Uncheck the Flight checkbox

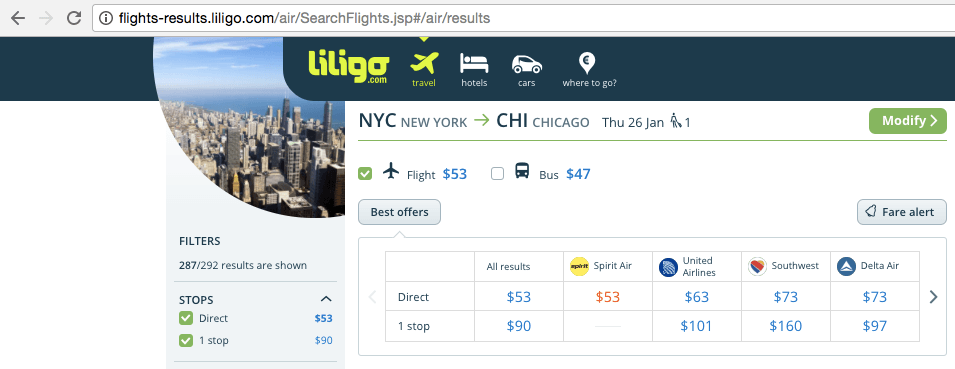(x=365, y=174)
